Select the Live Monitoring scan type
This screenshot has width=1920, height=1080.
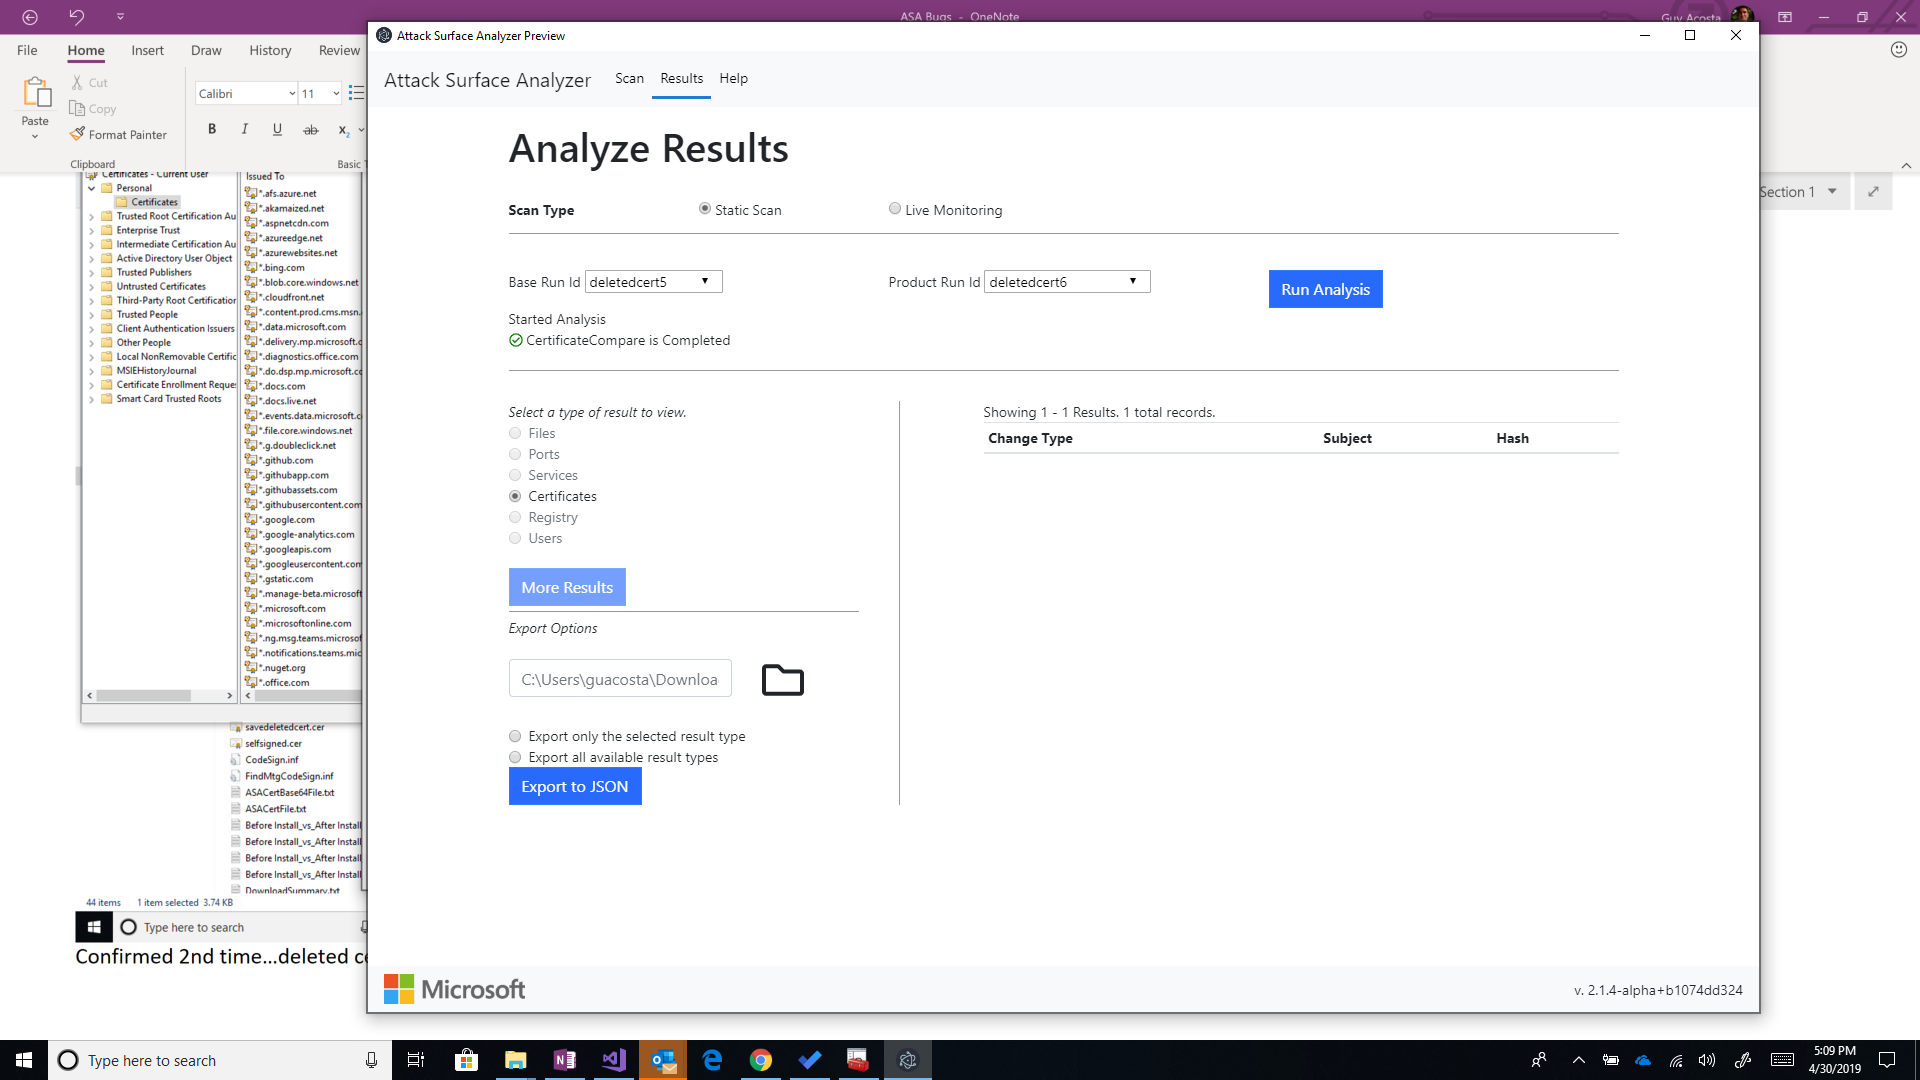pos(895,208)
